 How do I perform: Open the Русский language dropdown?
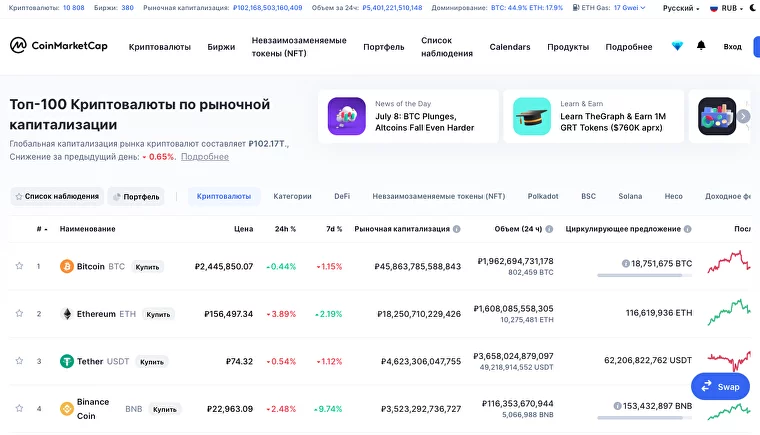[685, 8]
